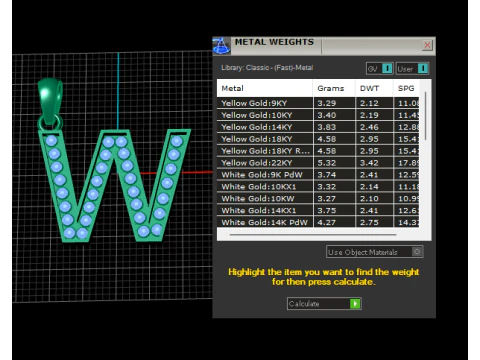Select the White Gold:10KW row

[318, 199]
